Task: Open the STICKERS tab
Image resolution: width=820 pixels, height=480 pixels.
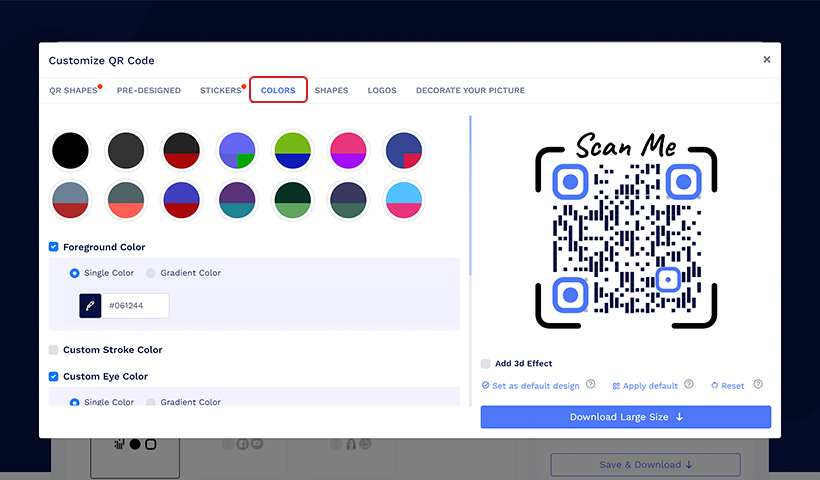Action: pos(221,90)
